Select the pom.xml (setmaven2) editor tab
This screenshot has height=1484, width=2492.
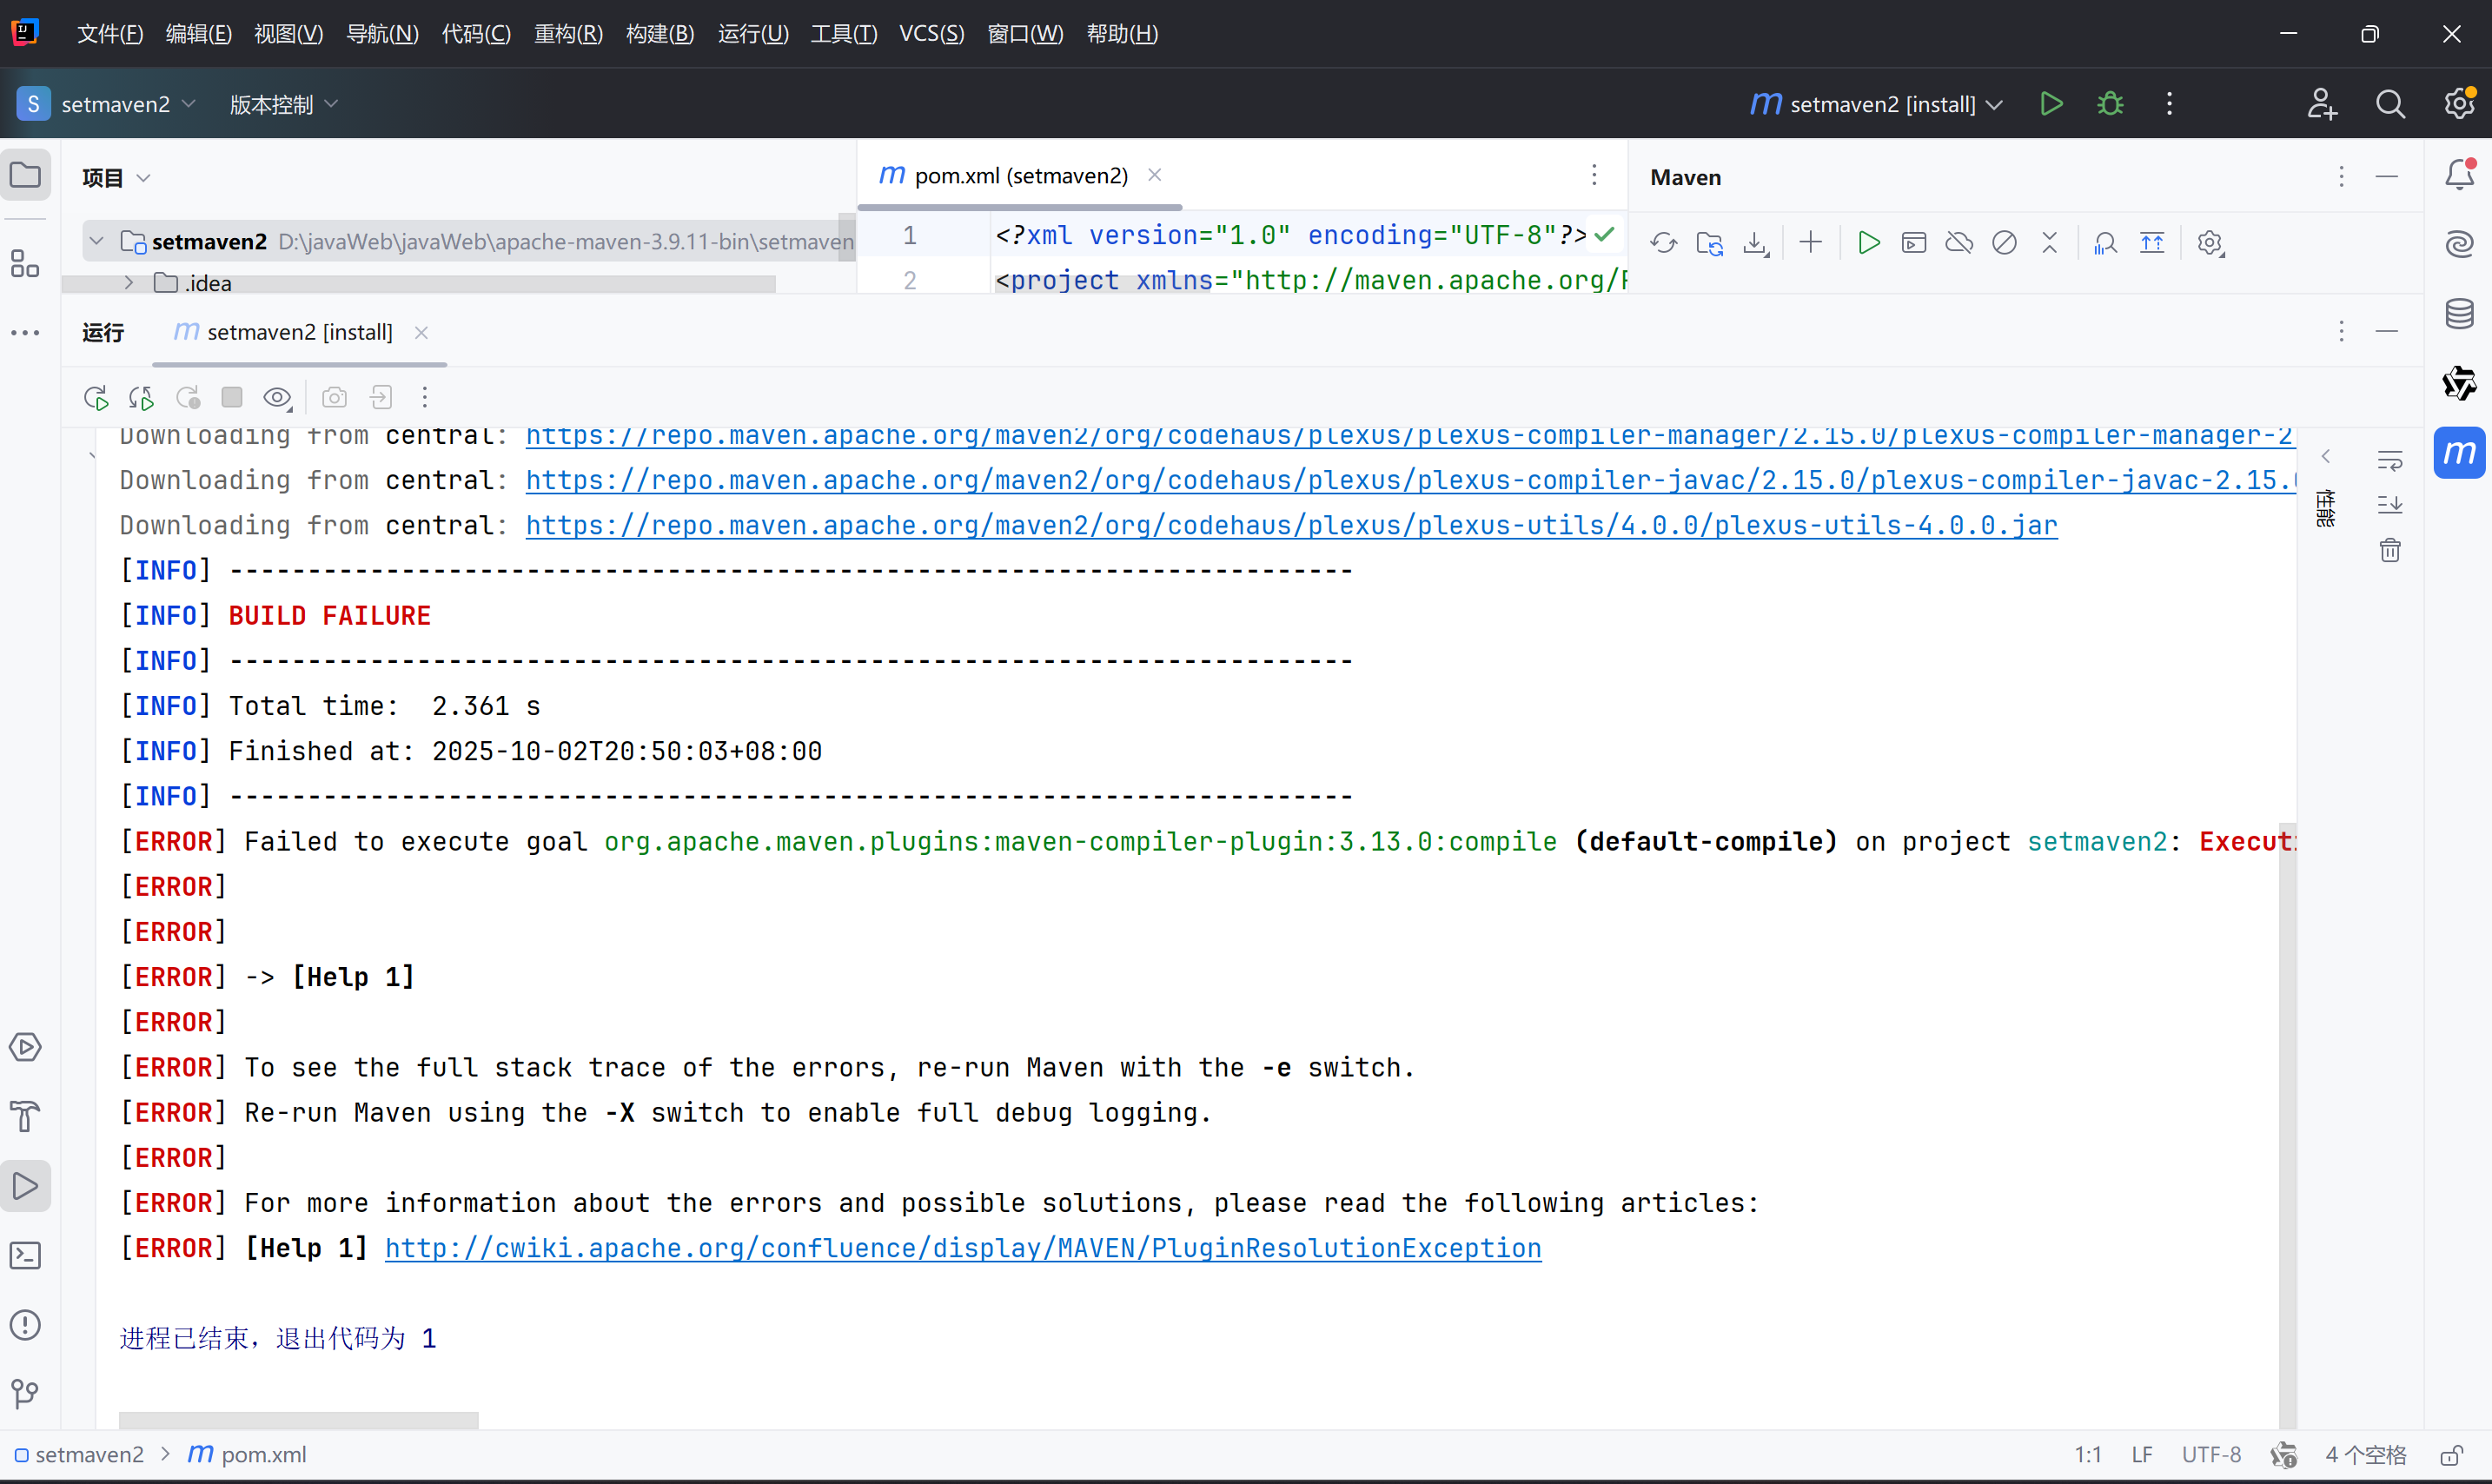1020,176
